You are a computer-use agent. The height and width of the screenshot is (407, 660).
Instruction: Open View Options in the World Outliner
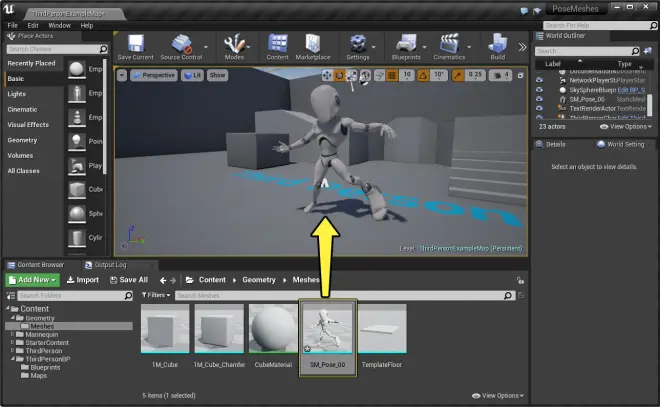(626, 127)
